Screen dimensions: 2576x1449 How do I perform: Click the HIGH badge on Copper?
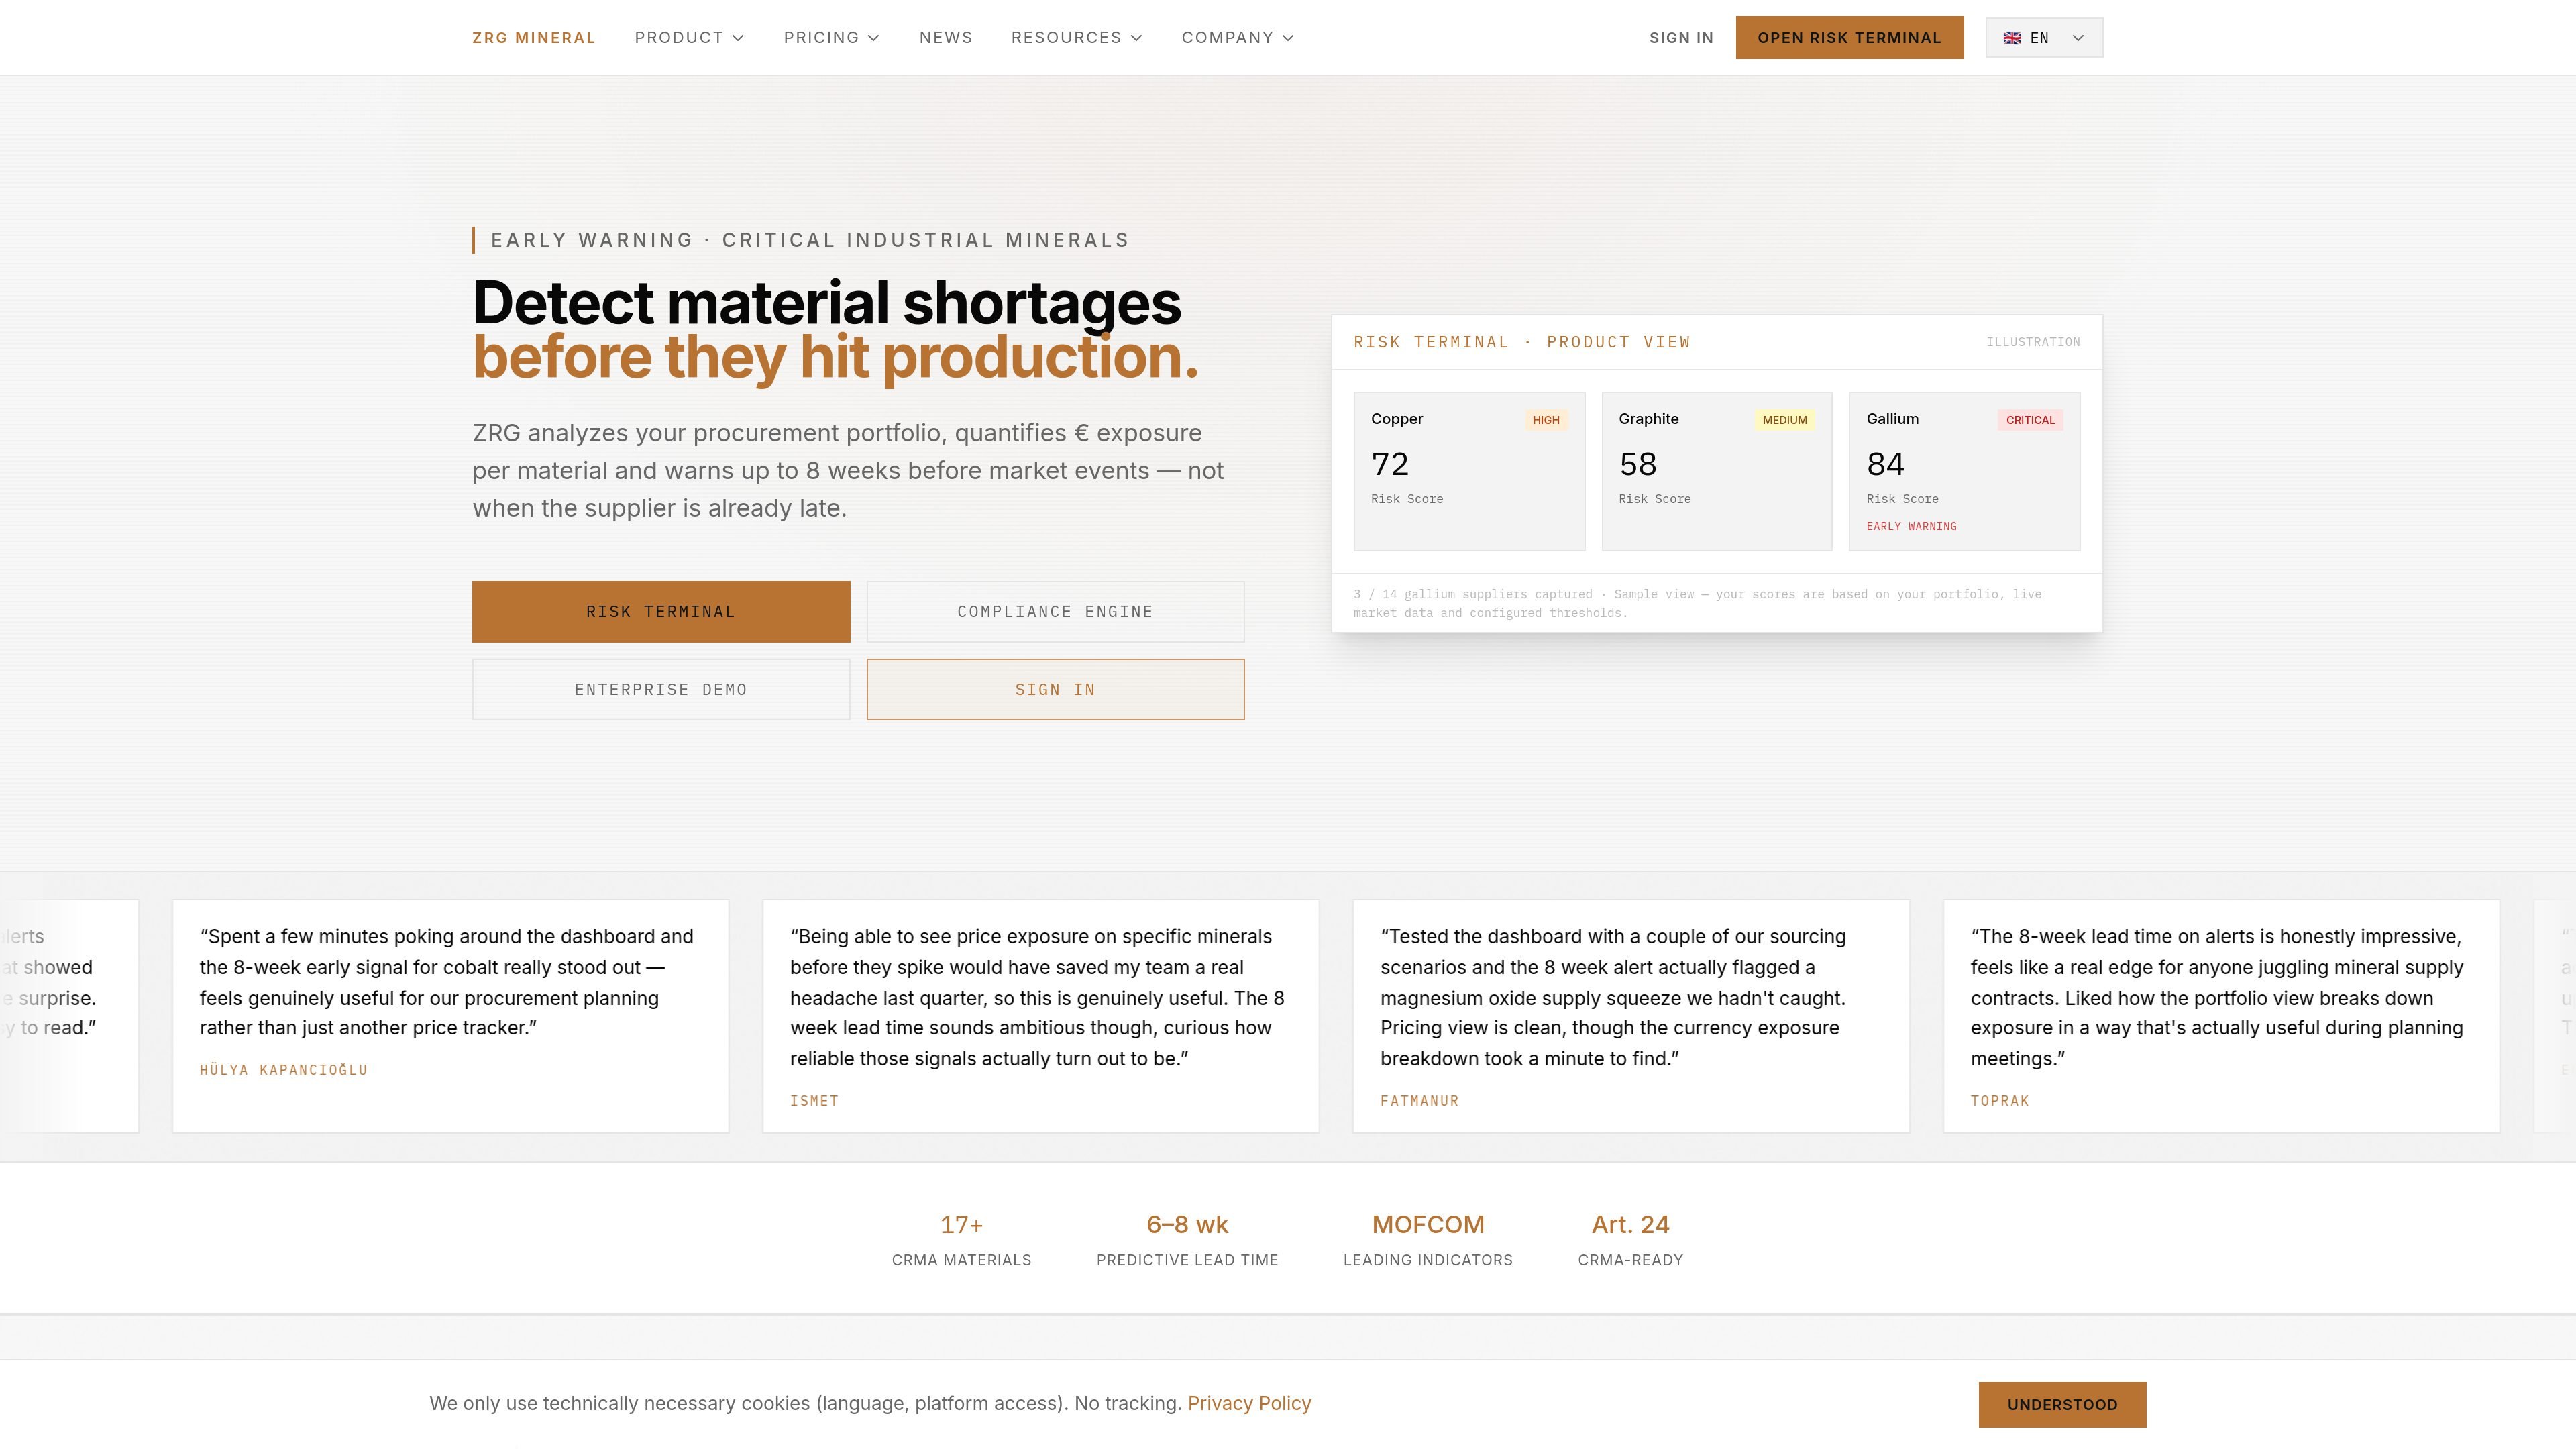1546,420
